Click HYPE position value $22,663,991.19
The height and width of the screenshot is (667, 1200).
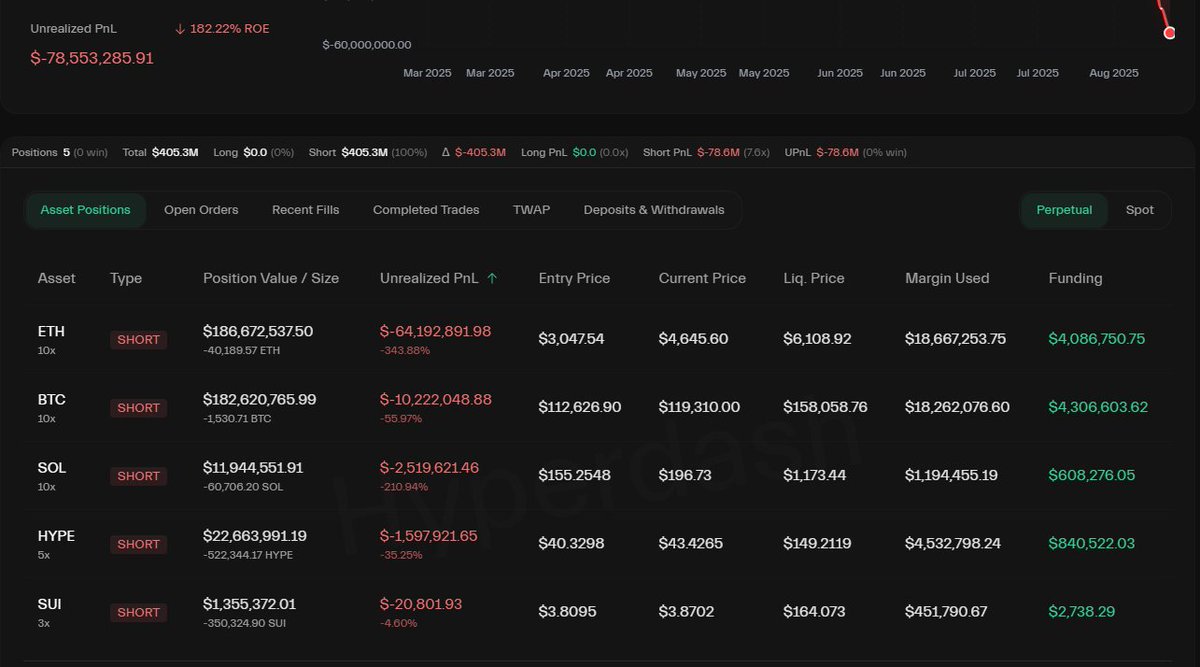click(x=255, y=535)
